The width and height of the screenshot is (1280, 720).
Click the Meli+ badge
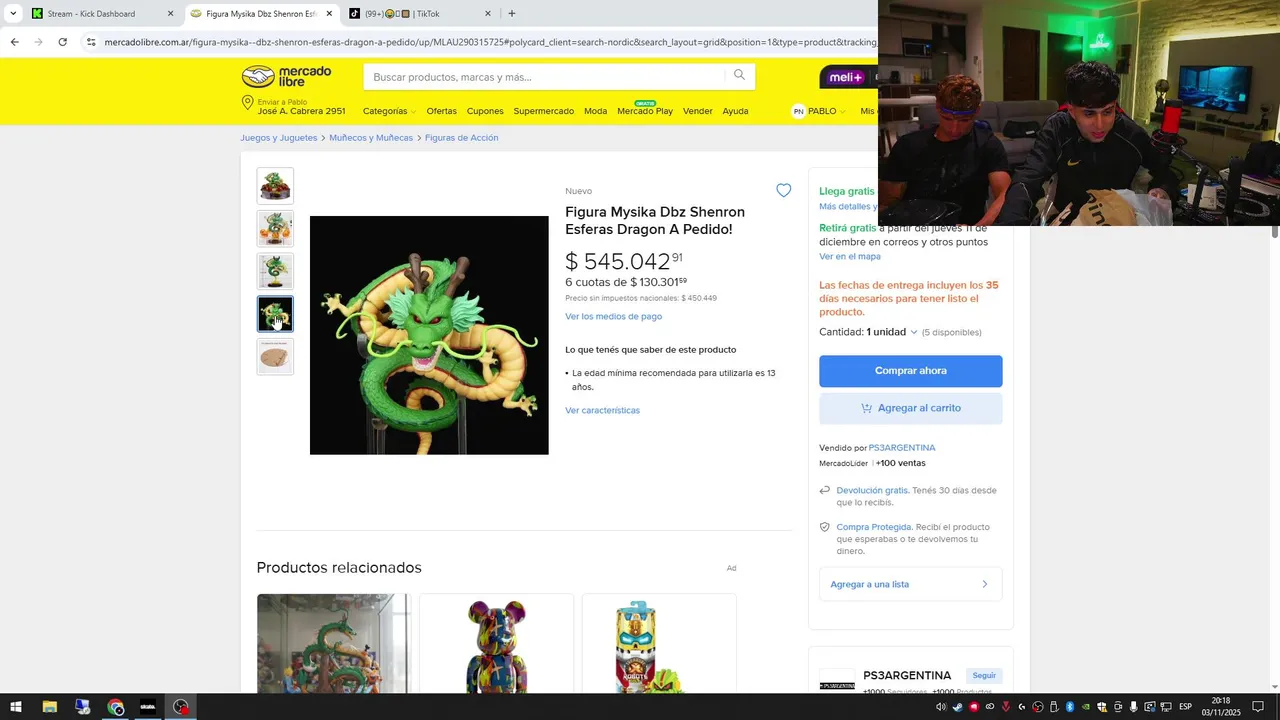pyautogui.click(x=848, y=77)
